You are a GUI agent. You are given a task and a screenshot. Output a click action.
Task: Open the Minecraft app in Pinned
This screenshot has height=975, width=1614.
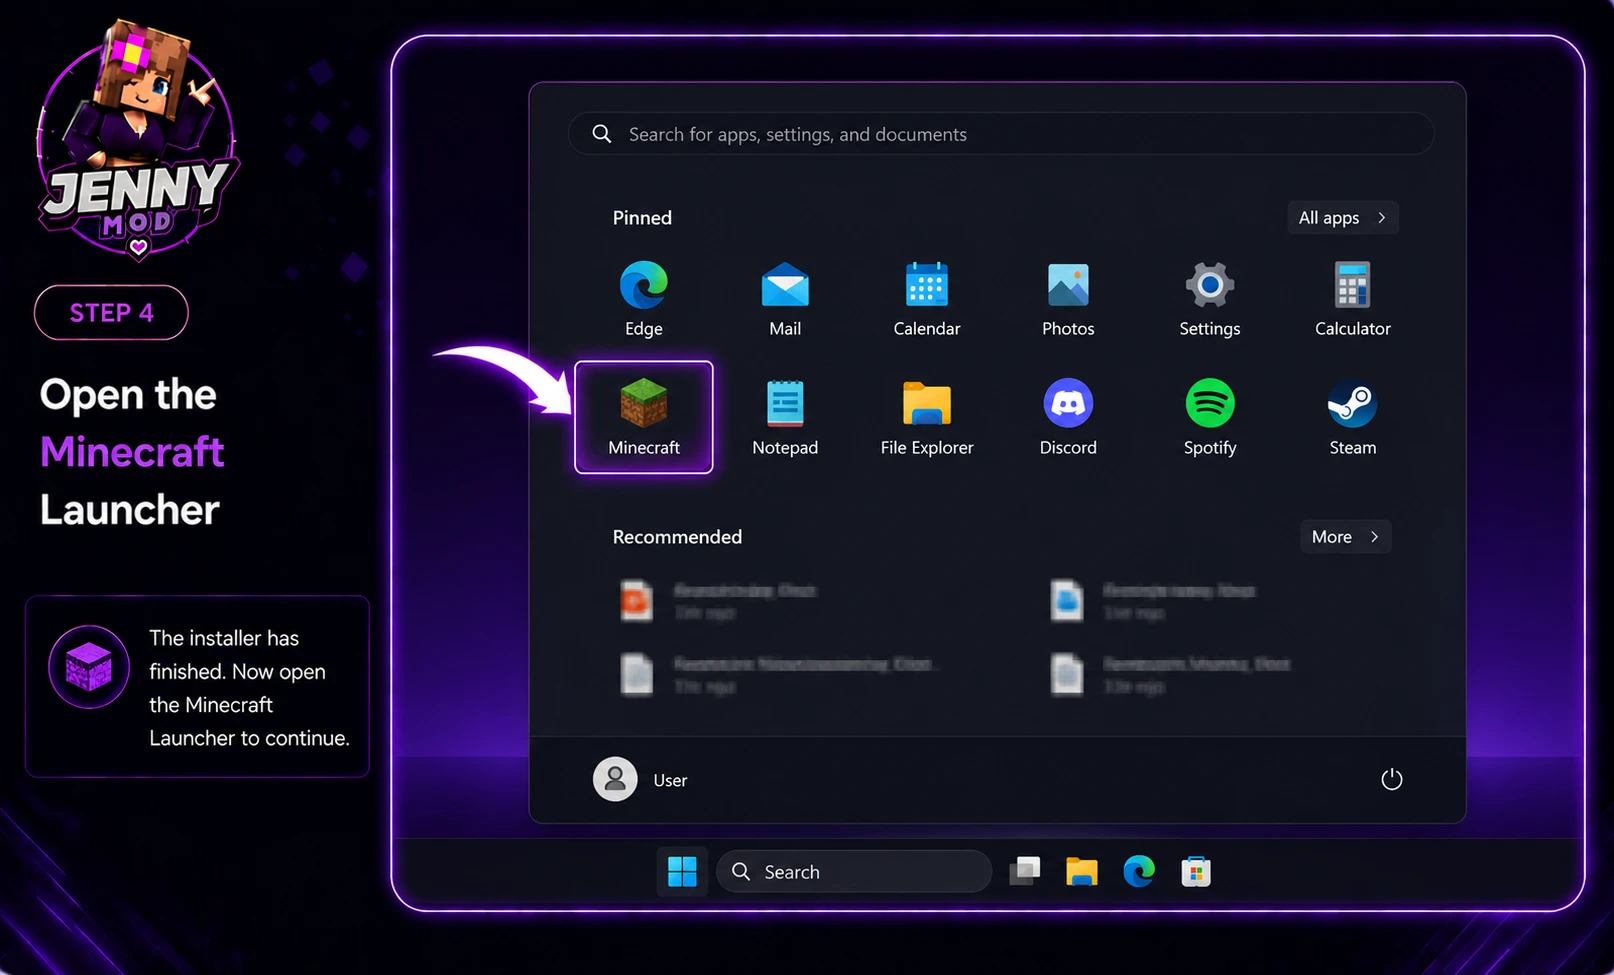(x=644, y=417)
